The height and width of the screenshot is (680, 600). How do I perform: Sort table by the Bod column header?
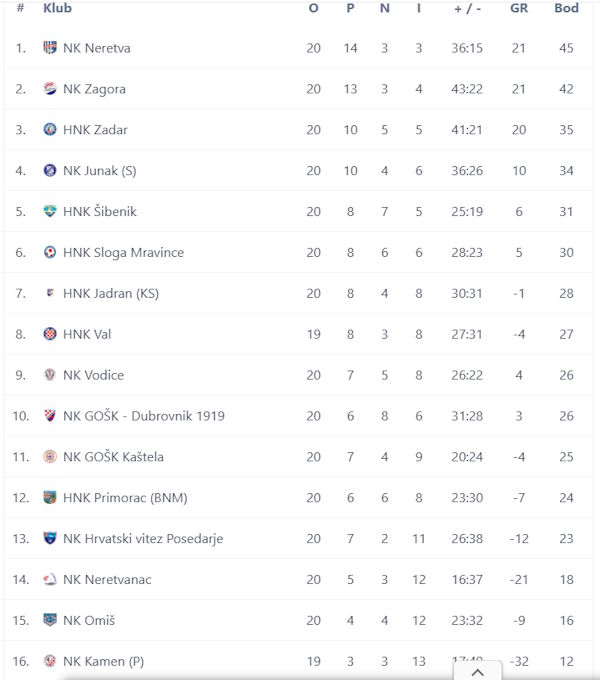pos(566,9)
